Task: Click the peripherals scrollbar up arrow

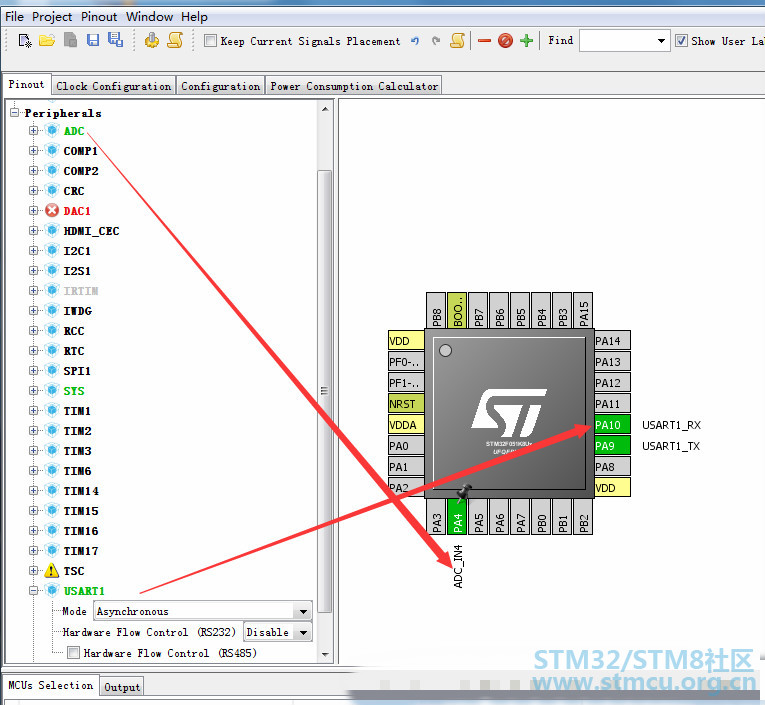Action: click(x=325, y=109)
